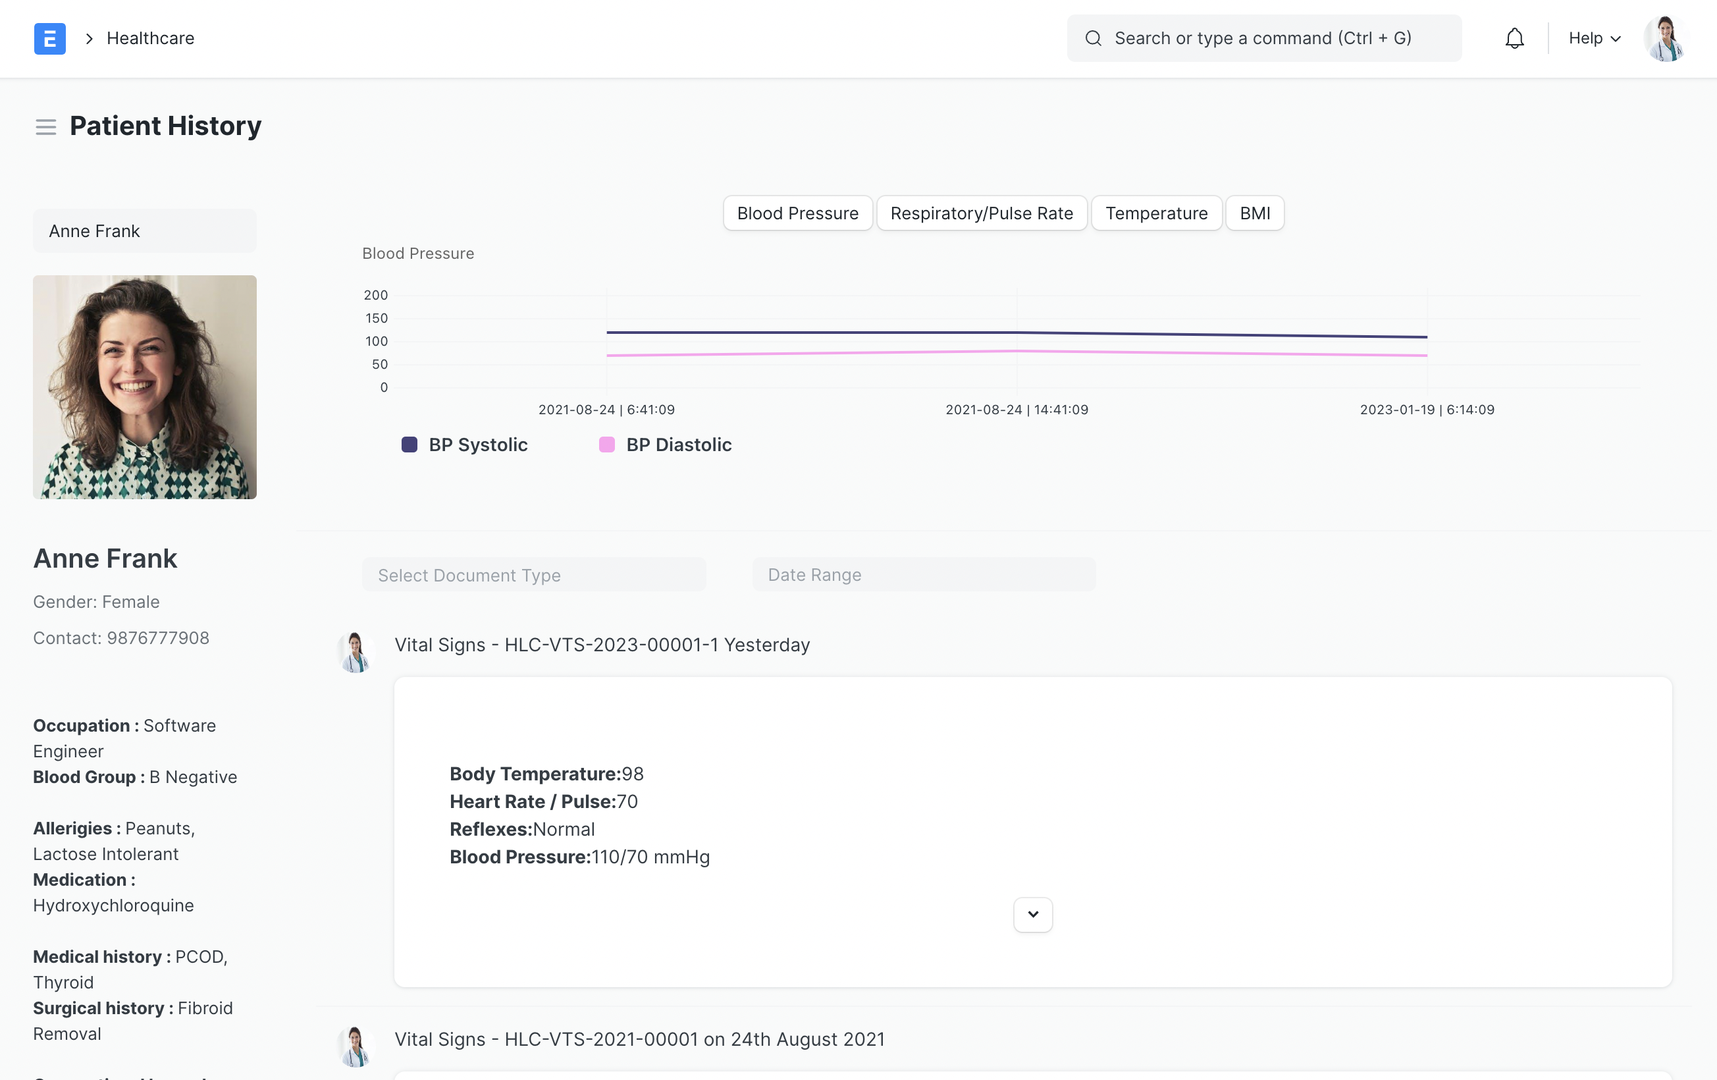Switch chart to Respiratory/Pulse Rate
The width and height of the screenshot is (1717, 1080).
point(981,213)
